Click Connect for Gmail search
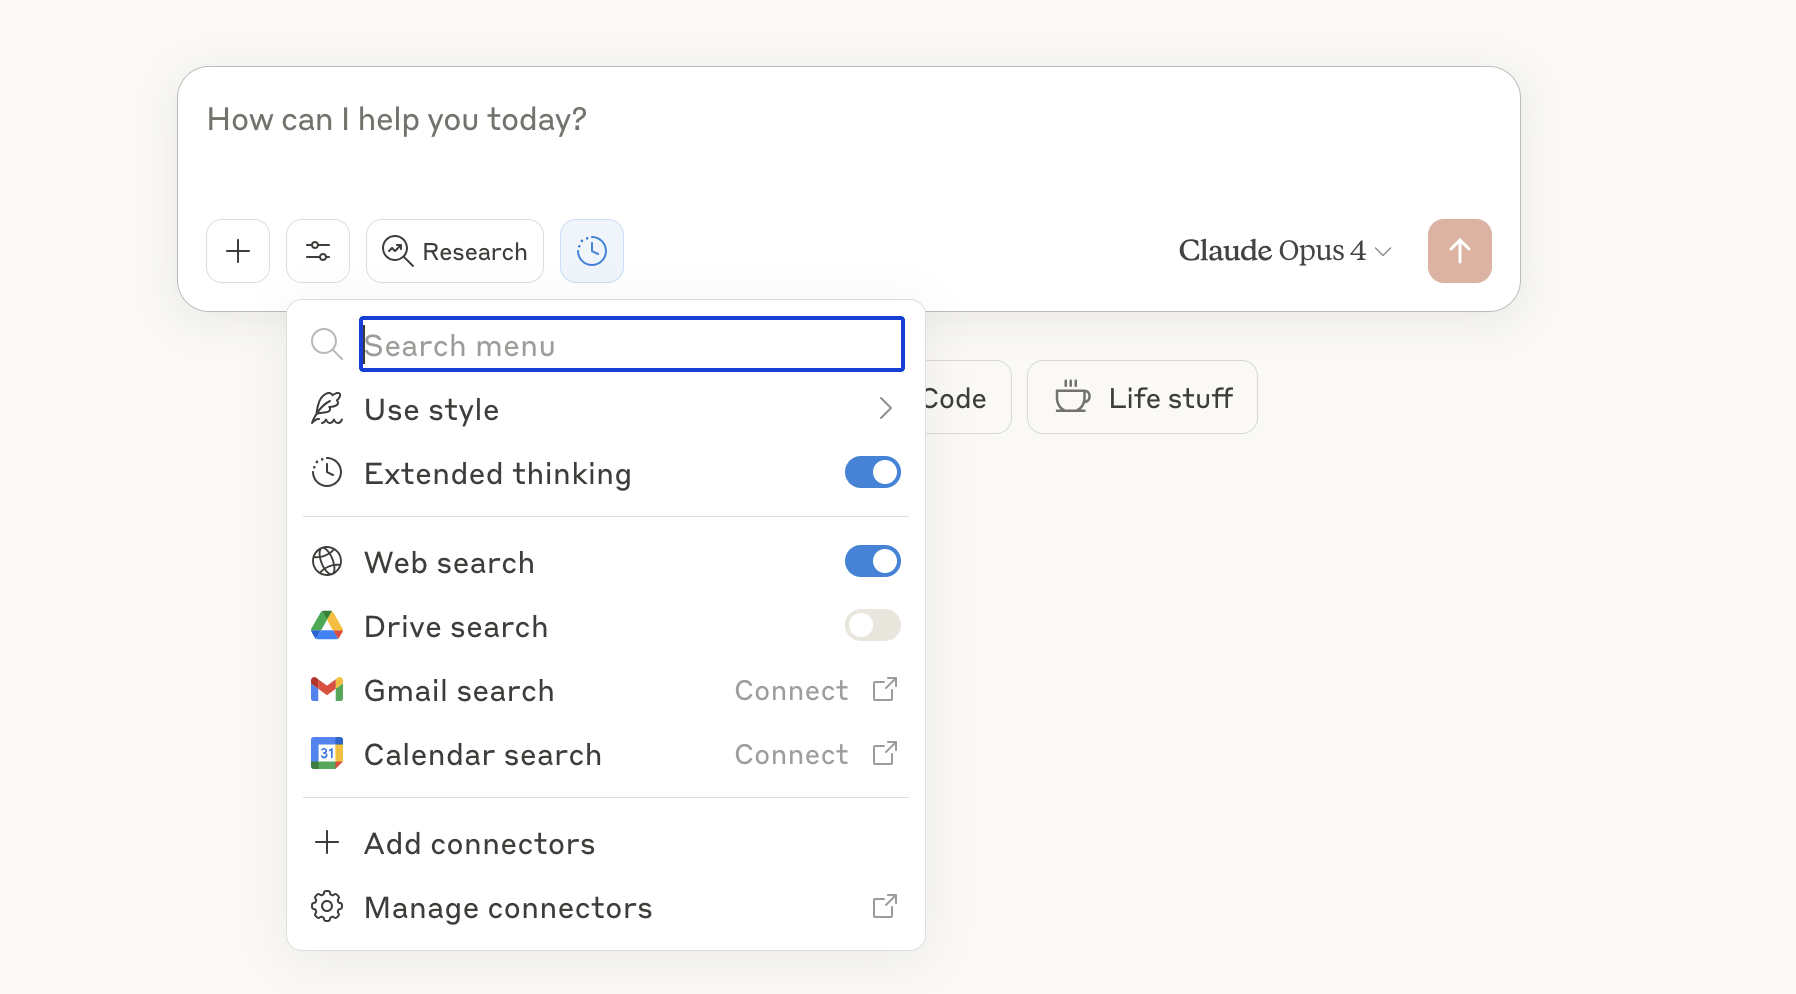 click(791, 690)
